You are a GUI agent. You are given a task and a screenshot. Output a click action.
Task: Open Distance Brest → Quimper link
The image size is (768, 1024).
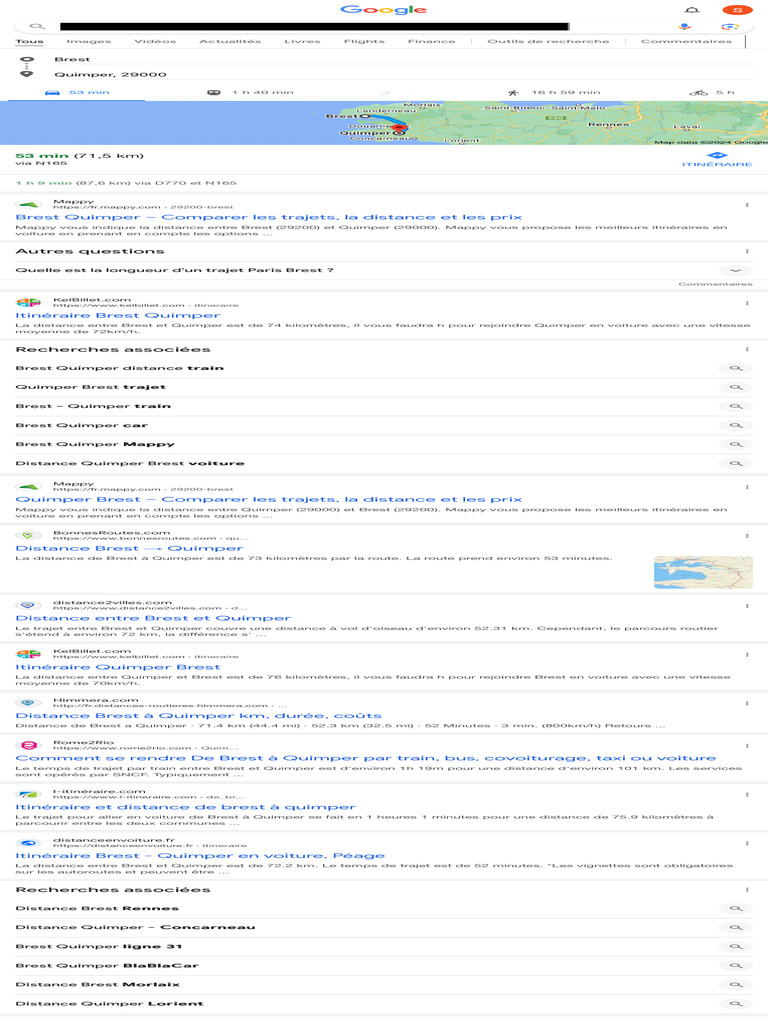click(129, 549)
